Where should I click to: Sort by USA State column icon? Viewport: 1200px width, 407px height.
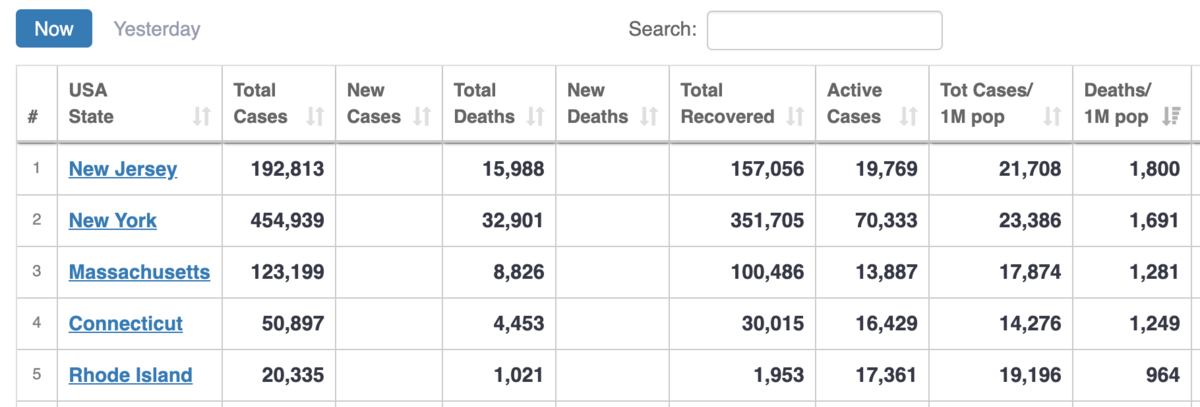[x=202, y=117]
